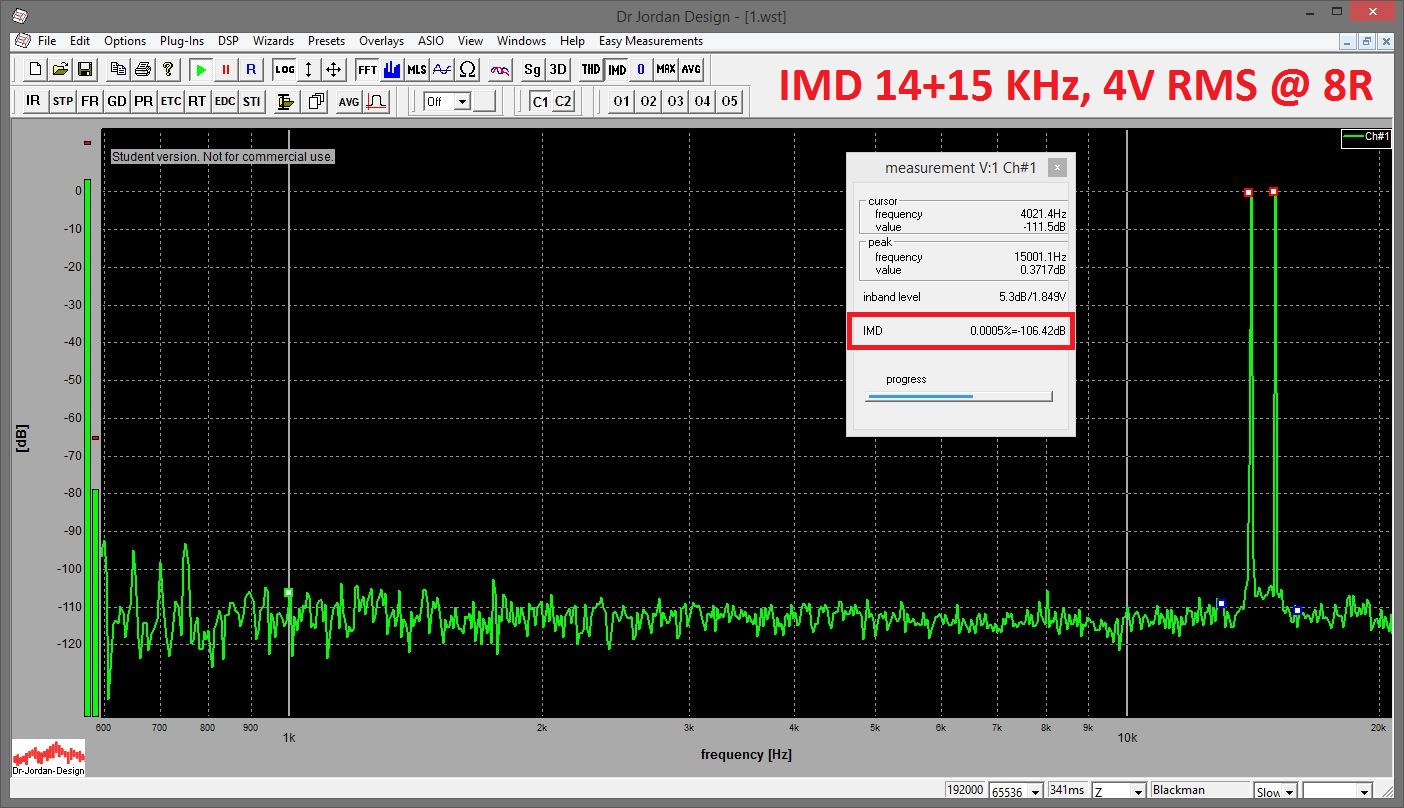Open the Easy Measurements menu

tap(650, 41)
